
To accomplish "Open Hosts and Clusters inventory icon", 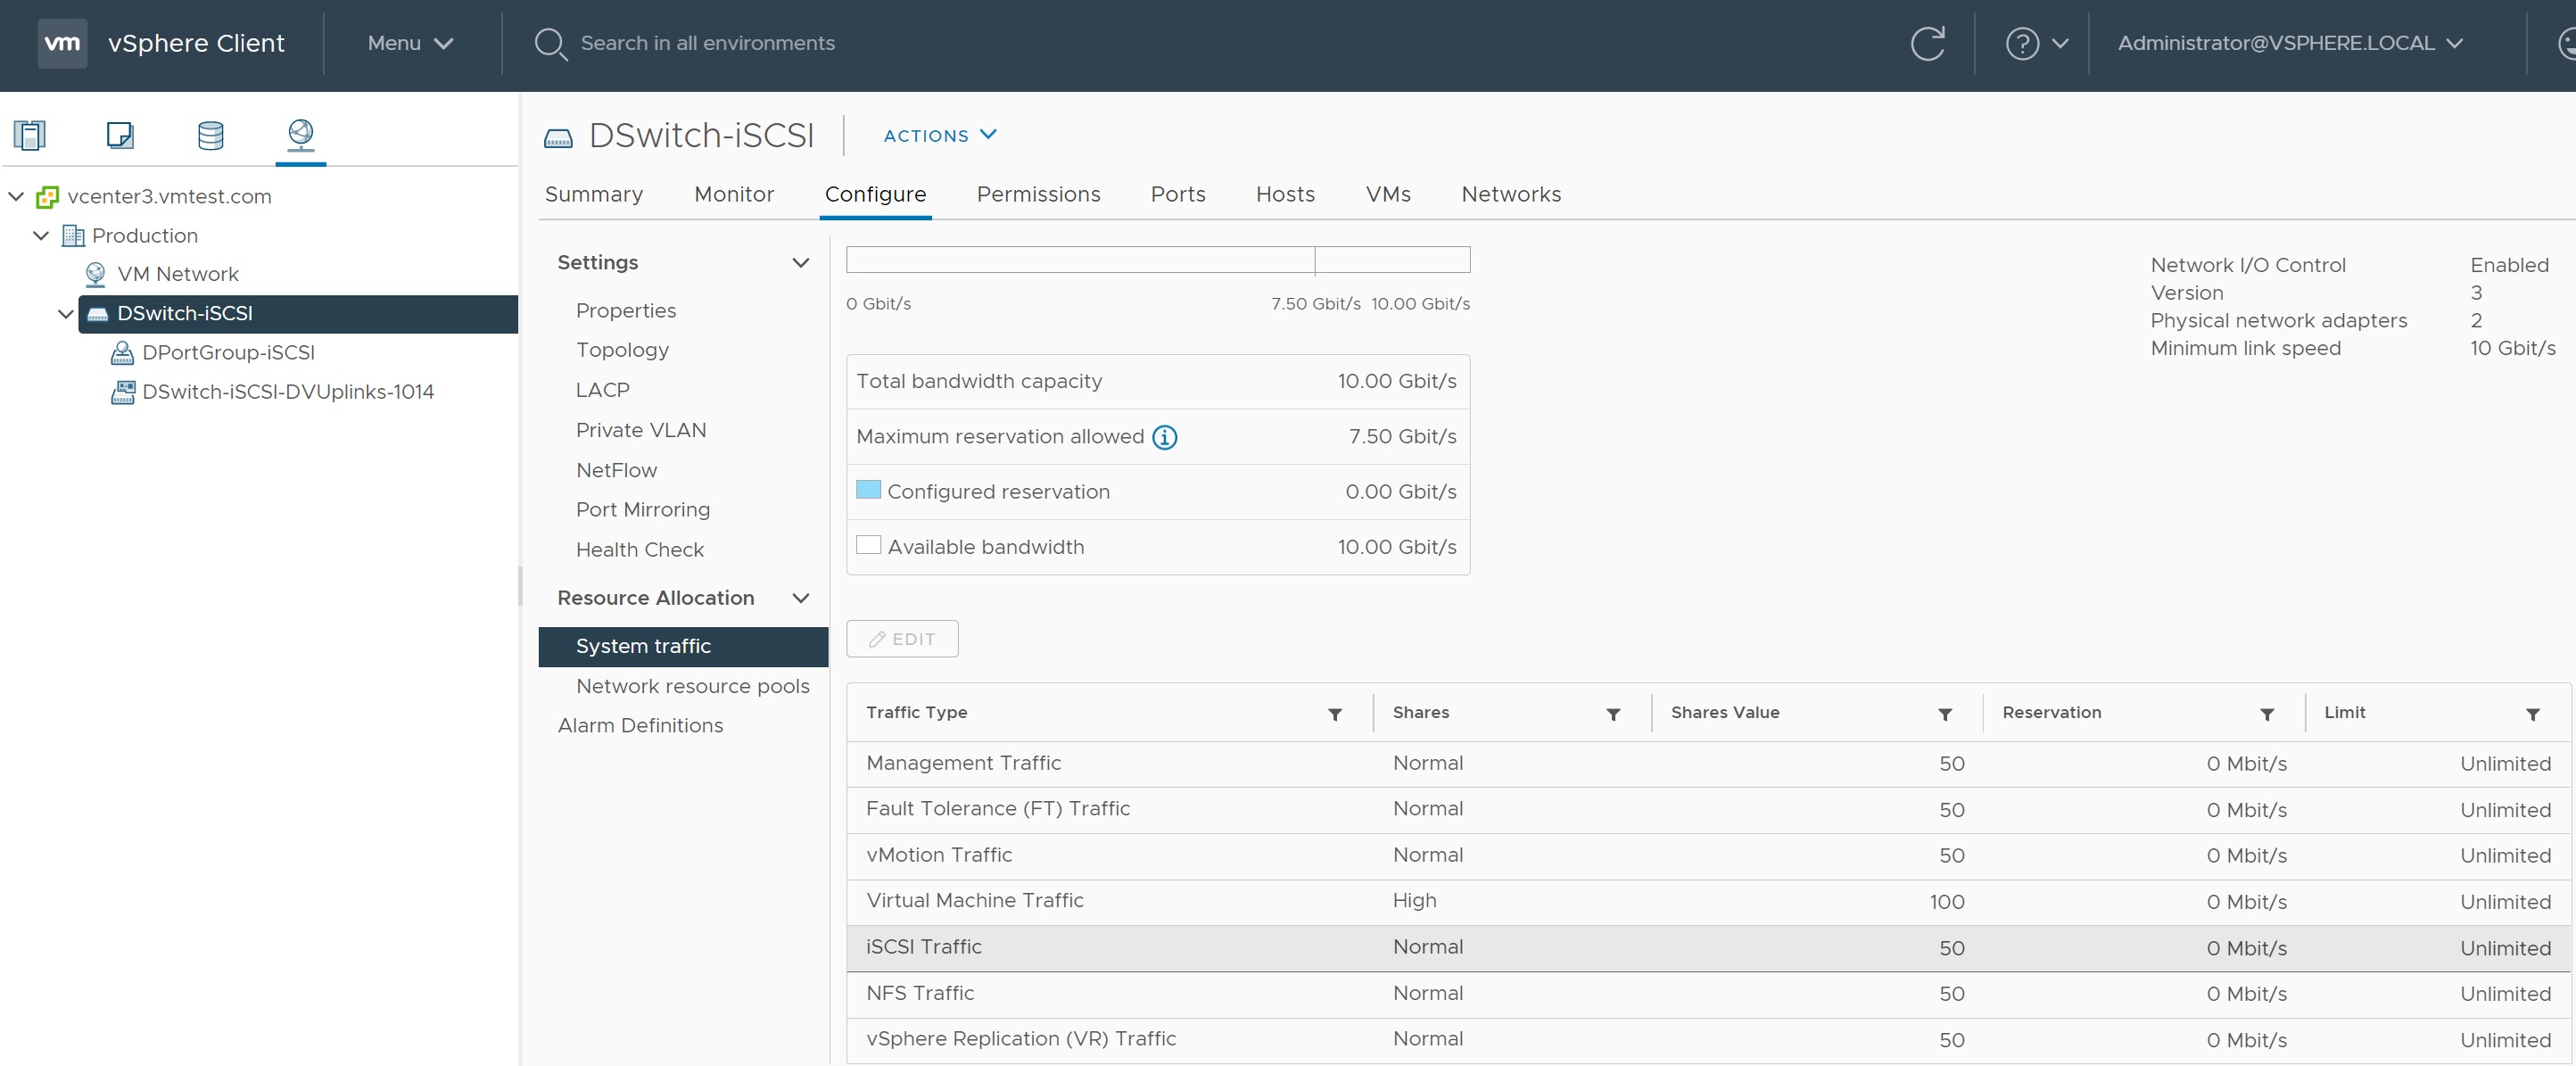I will point(30,135).
